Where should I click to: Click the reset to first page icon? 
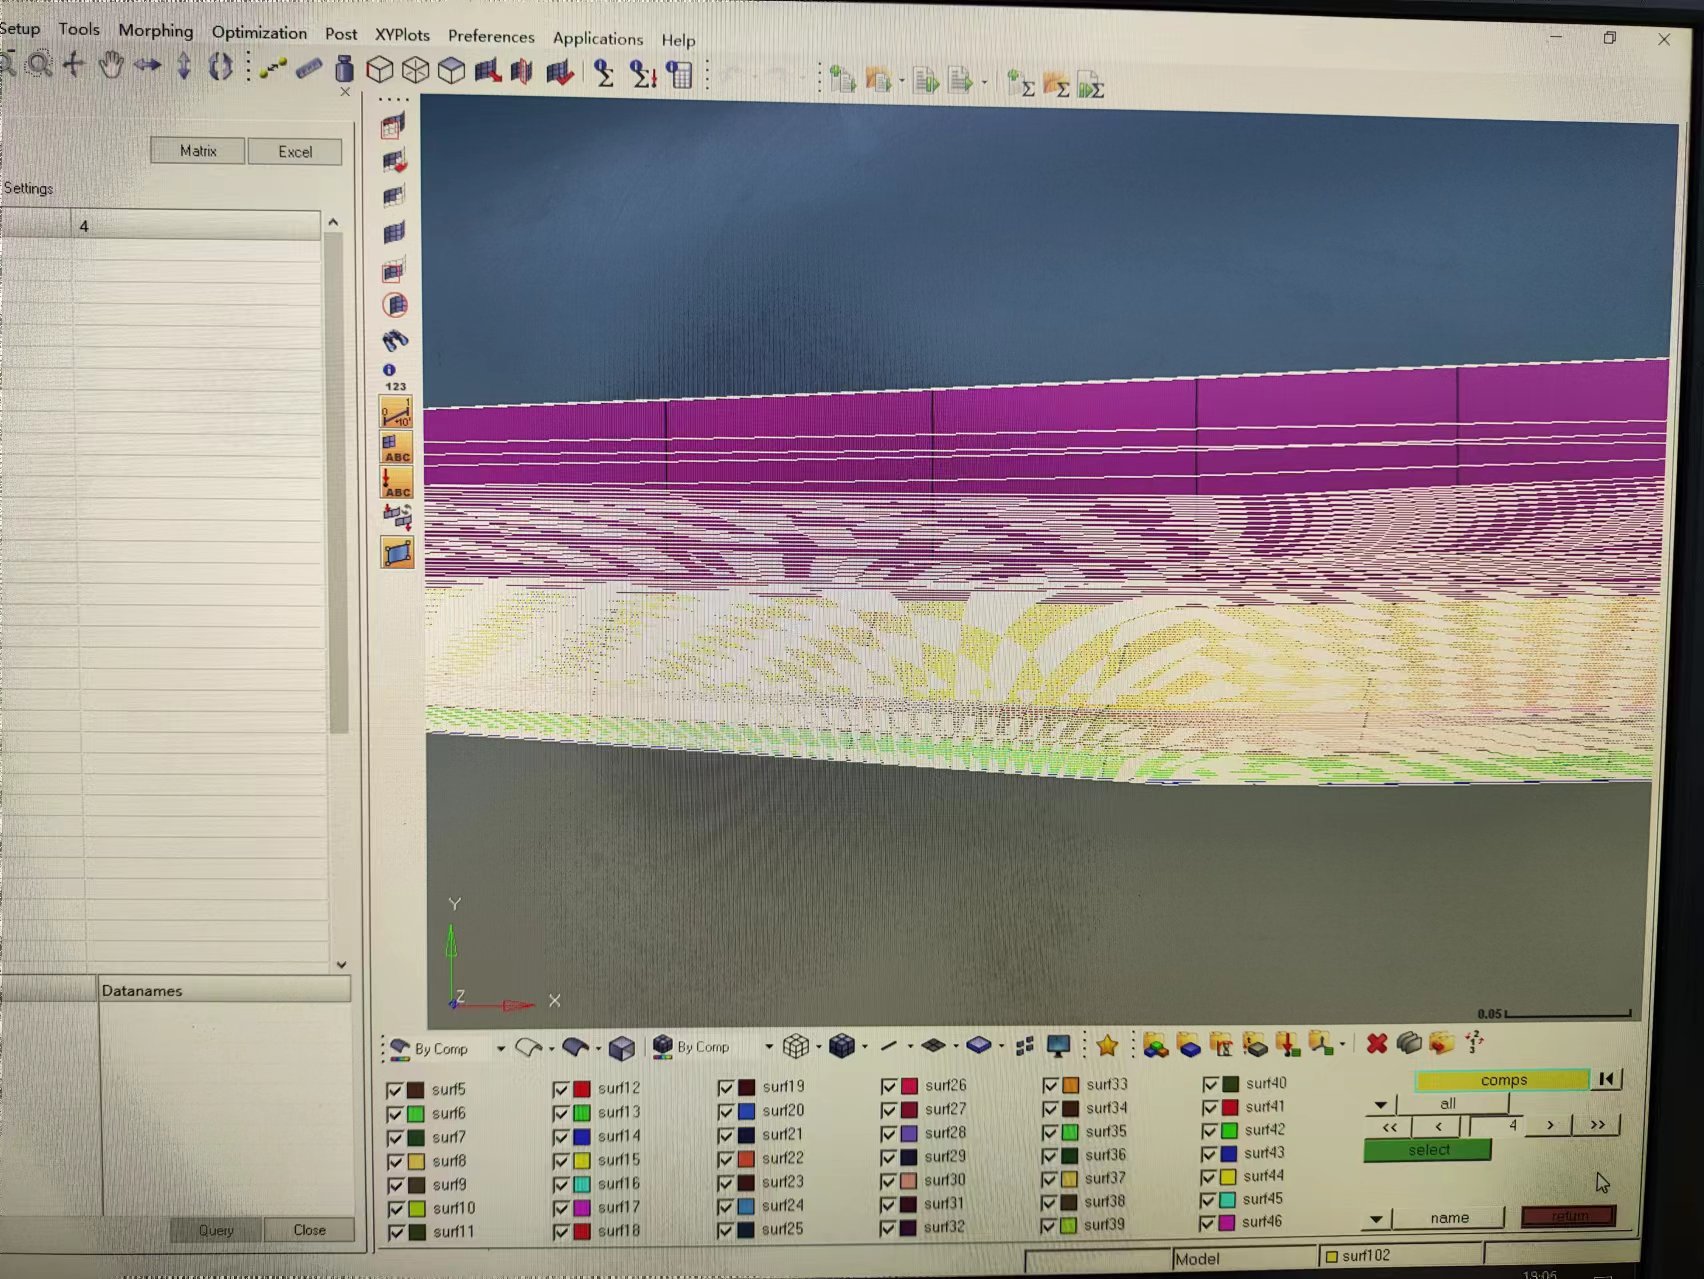click(1606, 1079)
